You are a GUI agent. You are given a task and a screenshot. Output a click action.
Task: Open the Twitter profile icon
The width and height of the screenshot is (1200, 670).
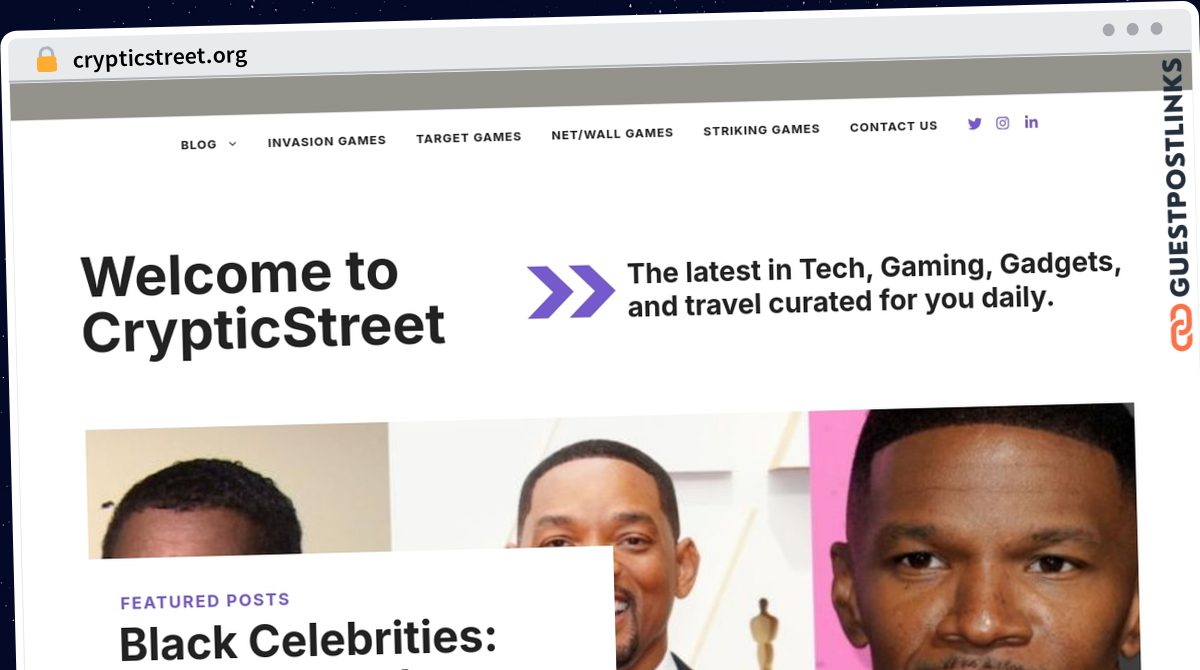pos(975,124)
